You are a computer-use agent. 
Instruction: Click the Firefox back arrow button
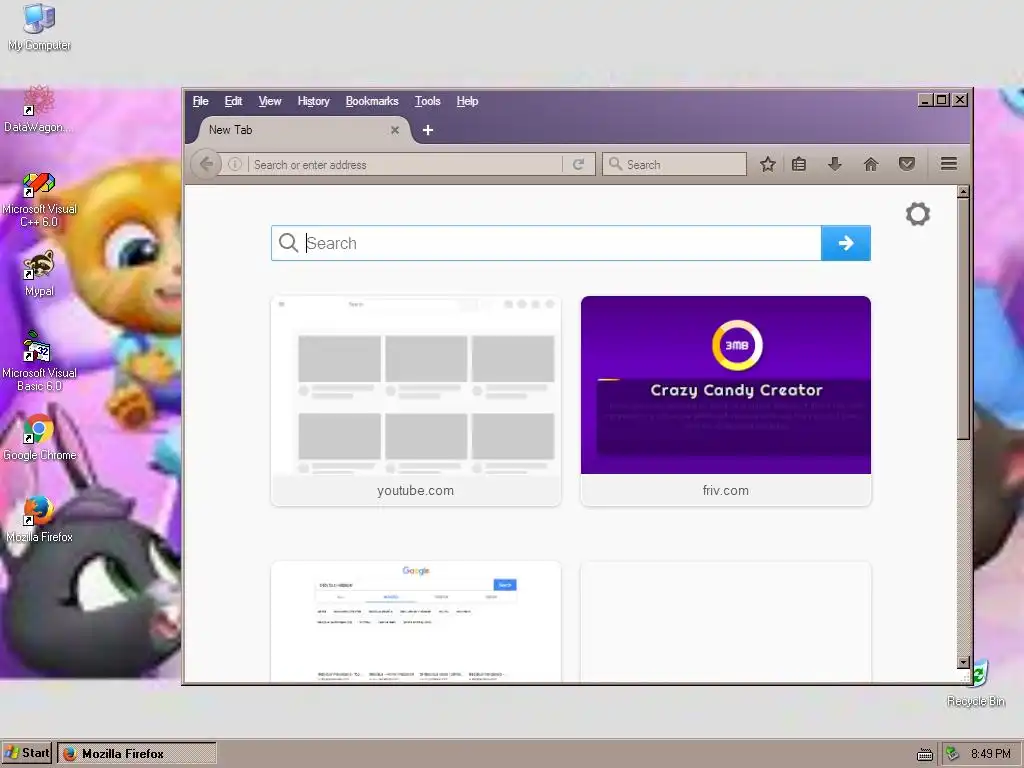coord(206,164)
